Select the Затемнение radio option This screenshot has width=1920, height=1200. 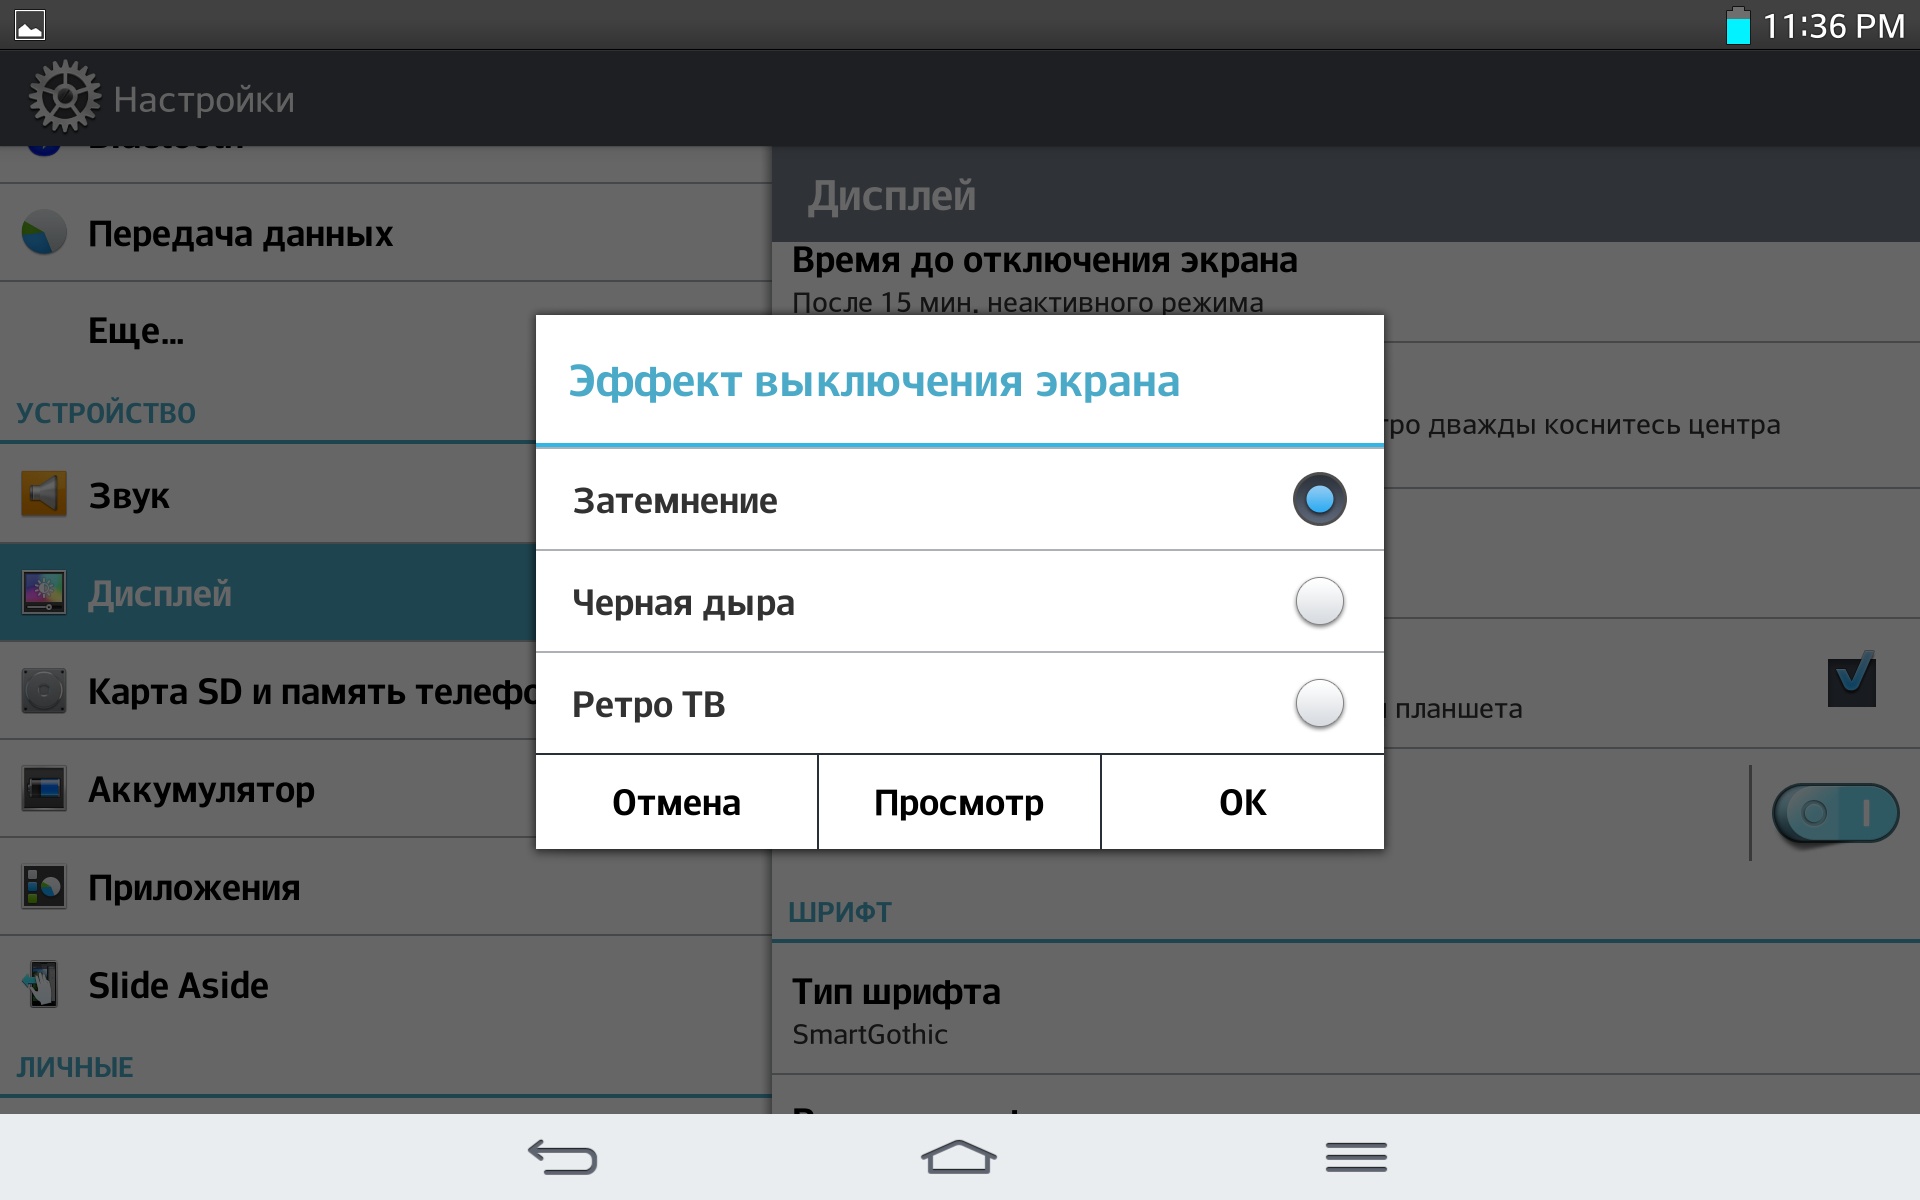pos(1319,499)
